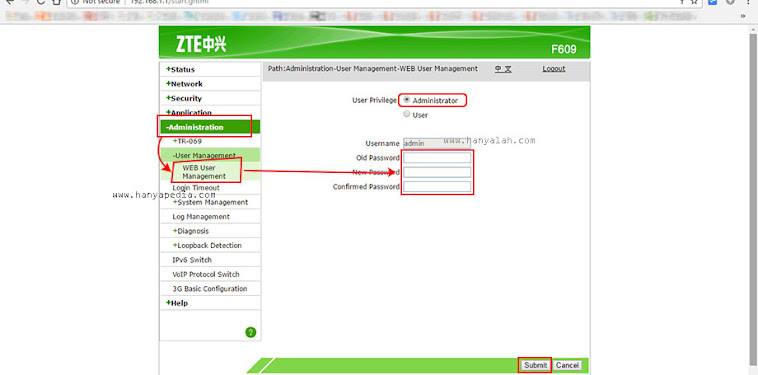The width and height of the screenshot is (758, 375).
Task: Click the Cancel button
Action: 567,365
